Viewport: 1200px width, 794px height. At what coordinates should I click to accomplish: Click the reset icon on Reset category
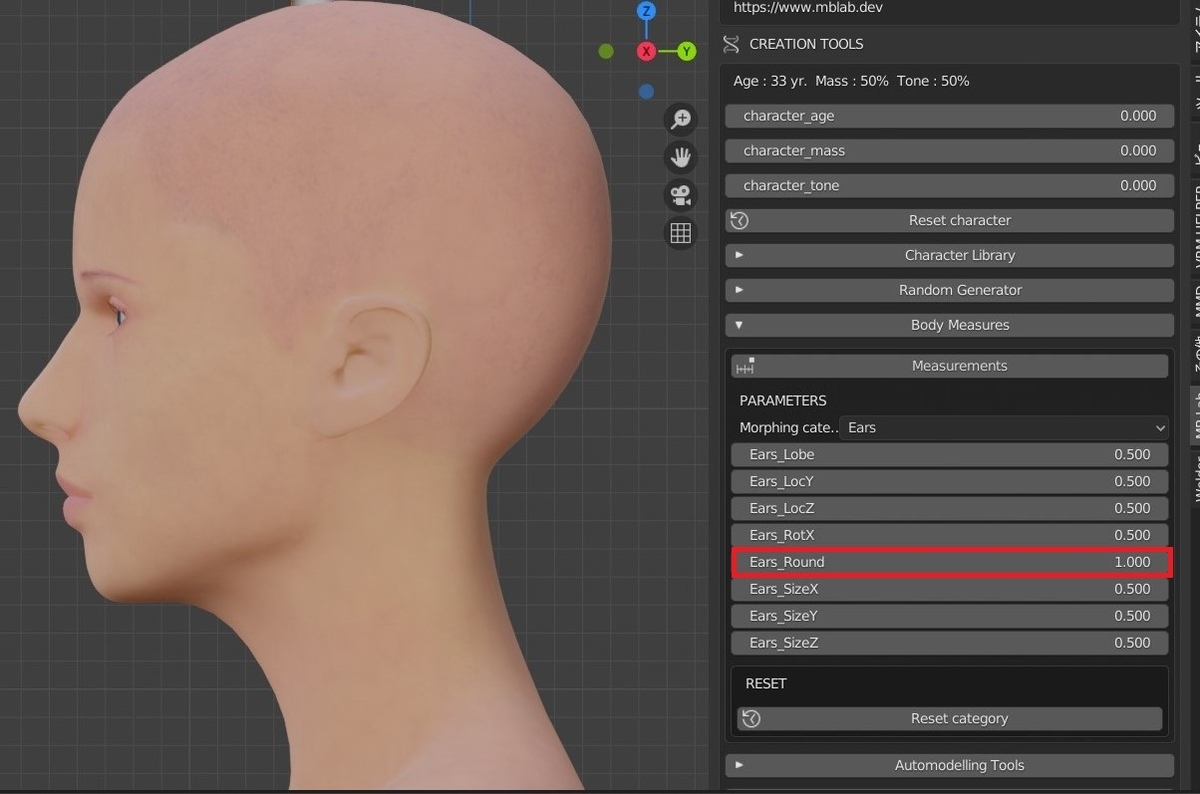click(x=752, y=718)
